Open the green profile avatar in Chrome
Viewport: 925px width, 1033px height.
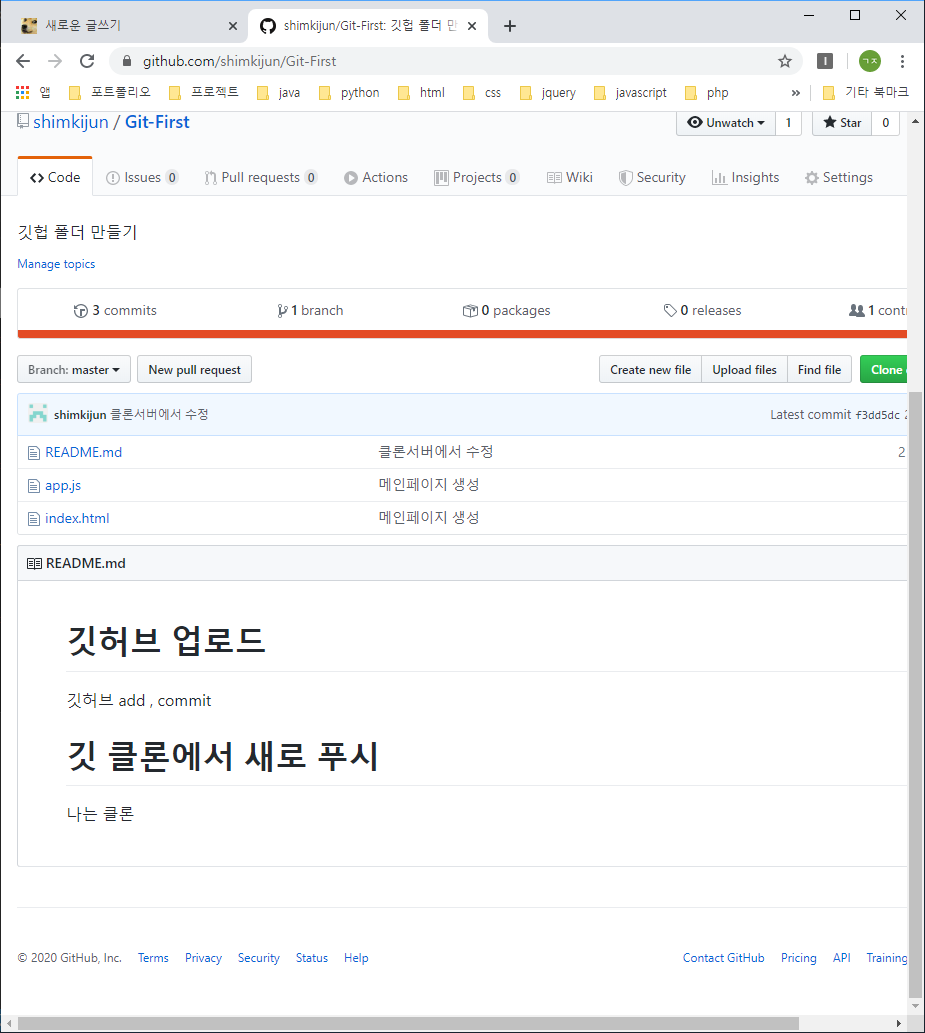point(870,61)
